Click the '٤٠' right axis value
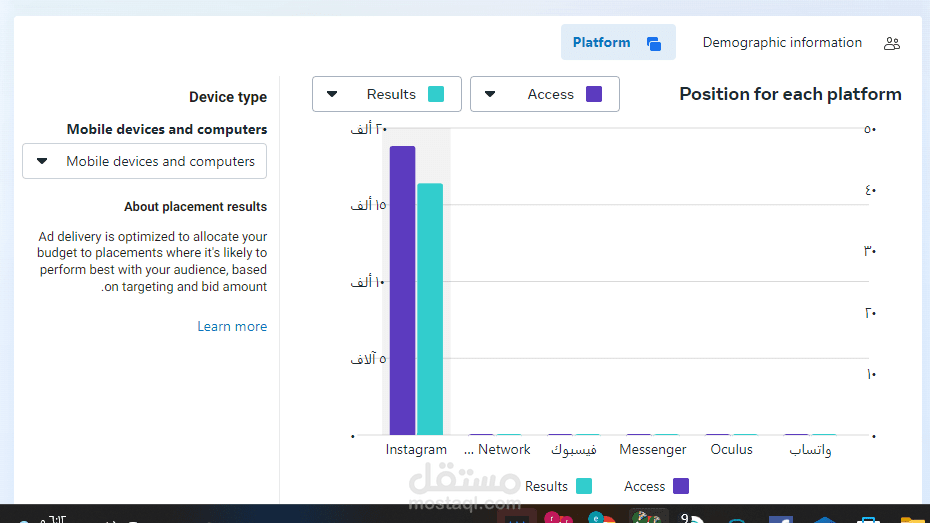Viewport: 930px width, 523px height. pos(870,190)
